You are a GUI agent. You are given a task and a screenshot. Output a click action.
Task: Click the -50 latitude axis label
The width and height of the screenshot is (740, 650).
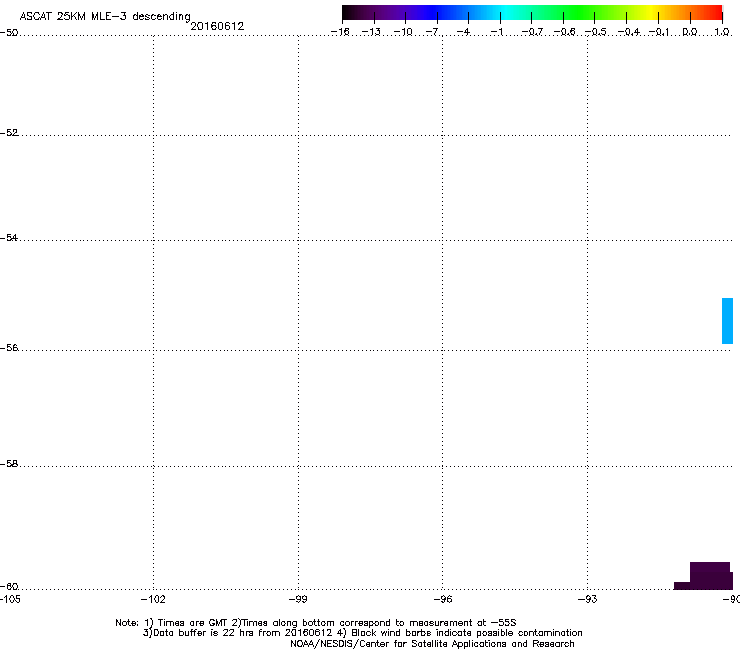point(9,33)
